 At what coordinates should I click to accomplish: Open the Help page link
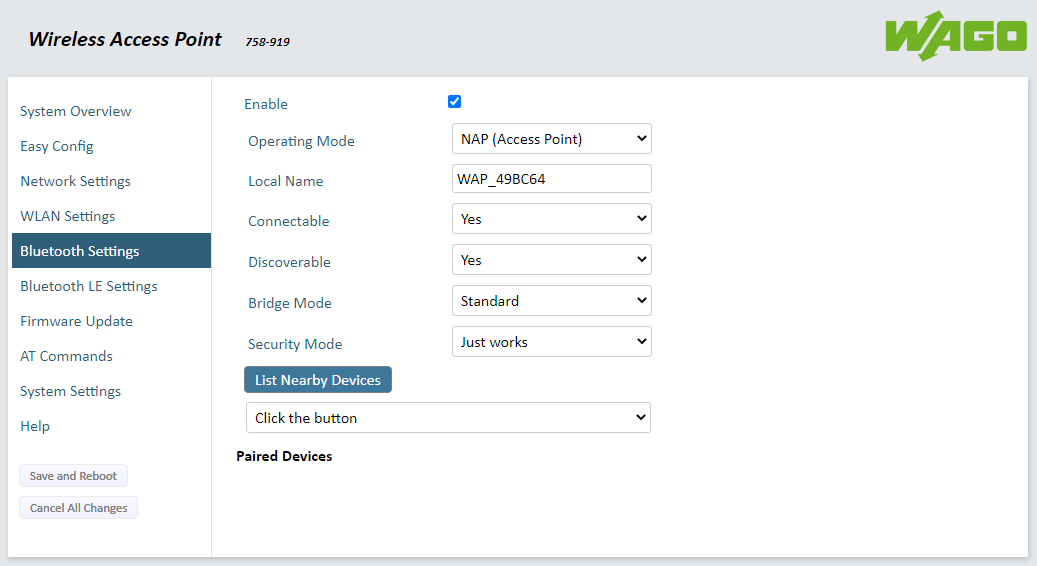(35, 426)
